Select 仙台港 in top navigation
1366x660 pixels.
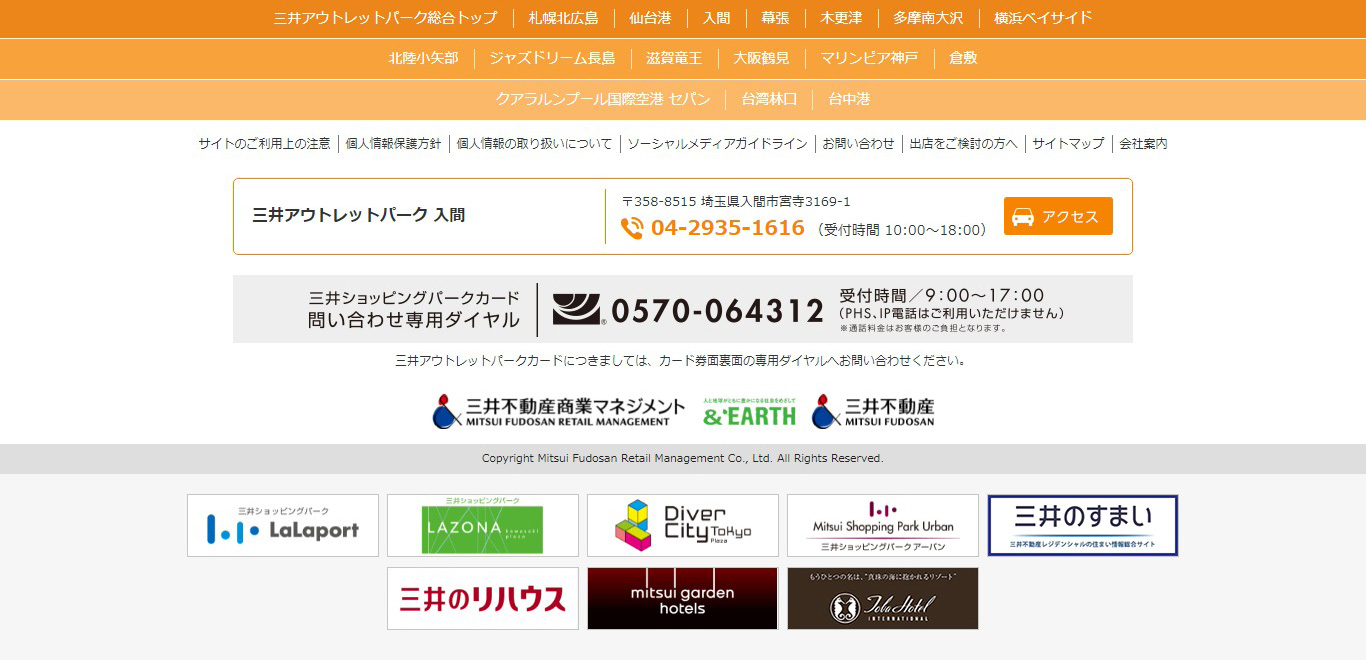(650, 18)
